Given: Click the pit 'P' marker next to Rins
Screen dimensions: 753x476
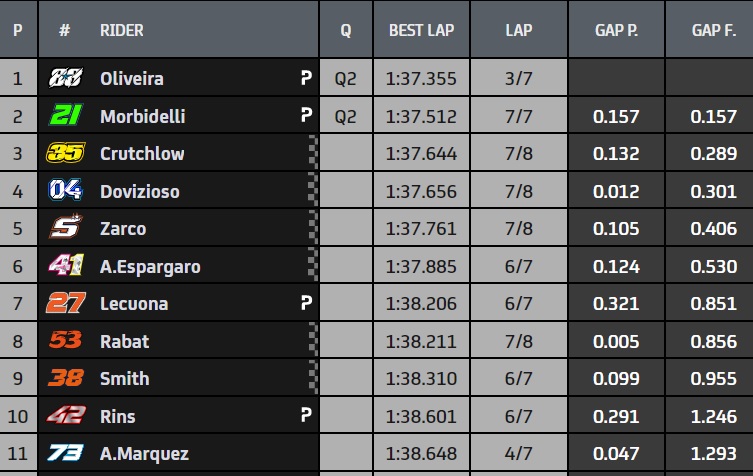Looking at the screenshot, I should (x=305, y=416).
